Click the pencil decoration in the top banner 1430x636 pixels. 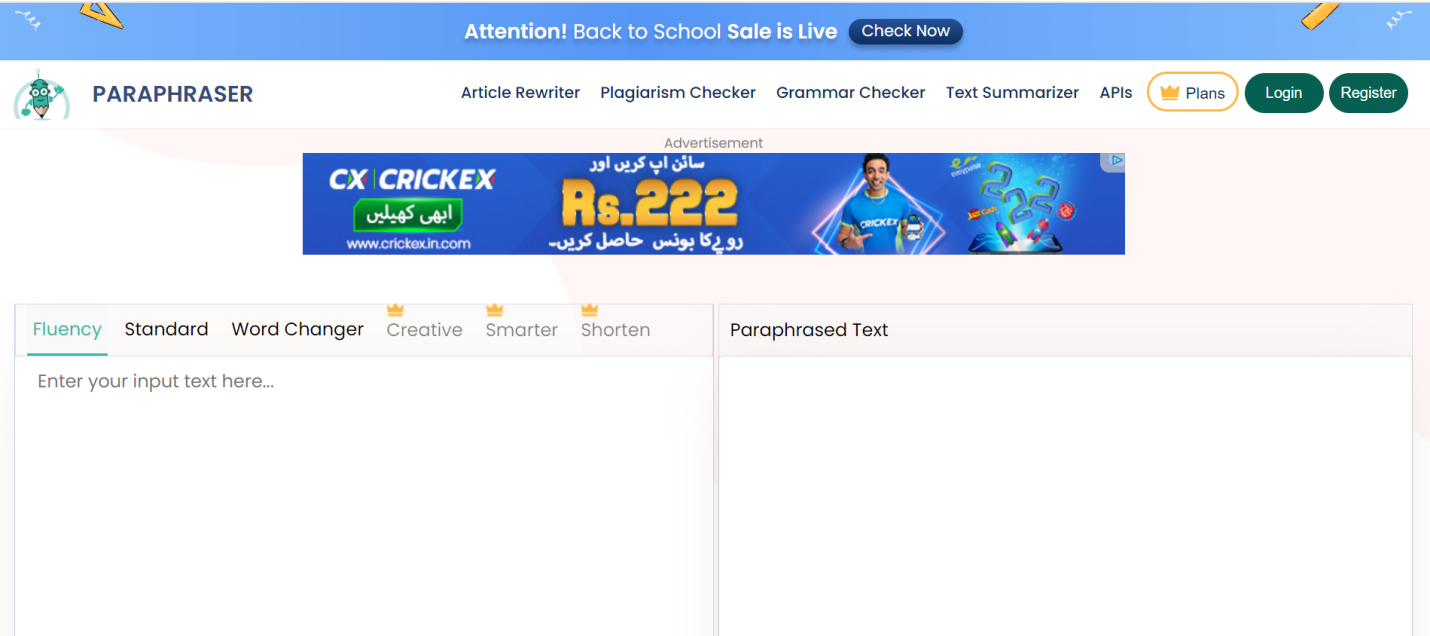[1321, 16]
